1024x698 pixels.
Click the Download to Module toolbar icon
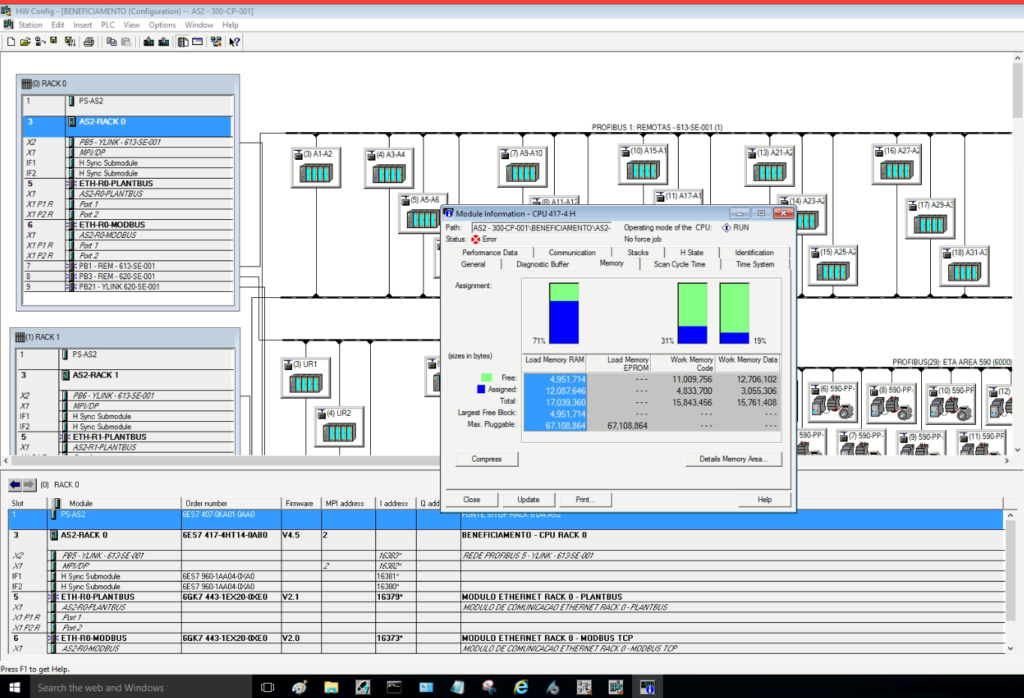pyautogui.click(x=149, y=42)
